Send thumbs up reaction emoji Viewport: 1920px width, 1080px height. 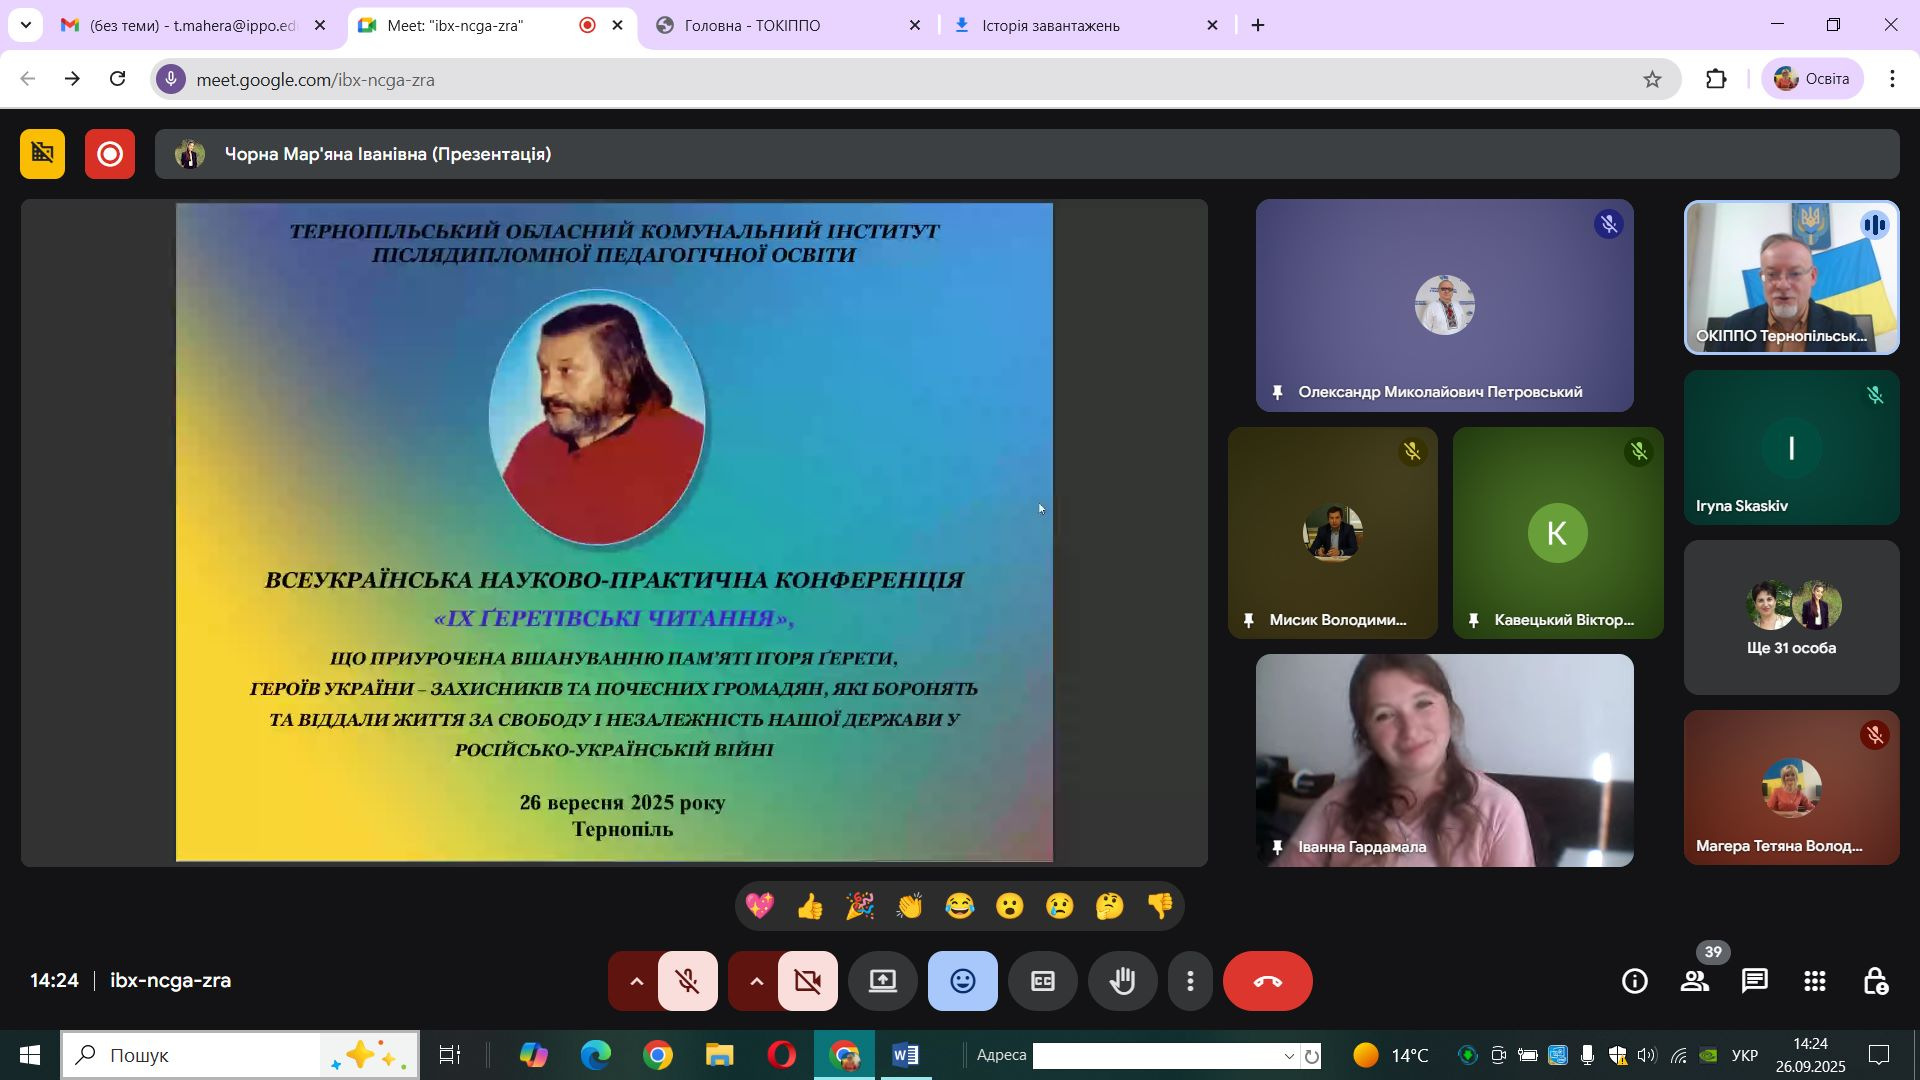[x=810, y=907]
